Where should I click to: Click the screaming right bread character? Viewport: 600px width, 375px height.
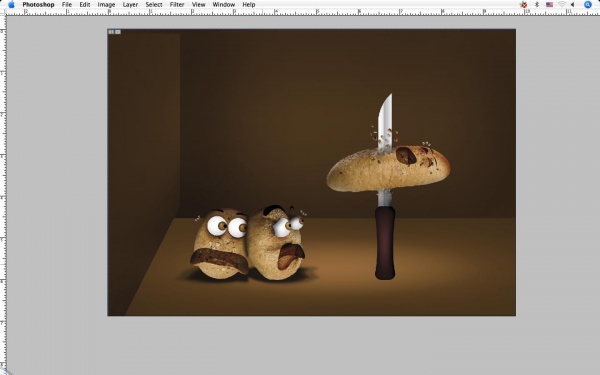(276, 243)
